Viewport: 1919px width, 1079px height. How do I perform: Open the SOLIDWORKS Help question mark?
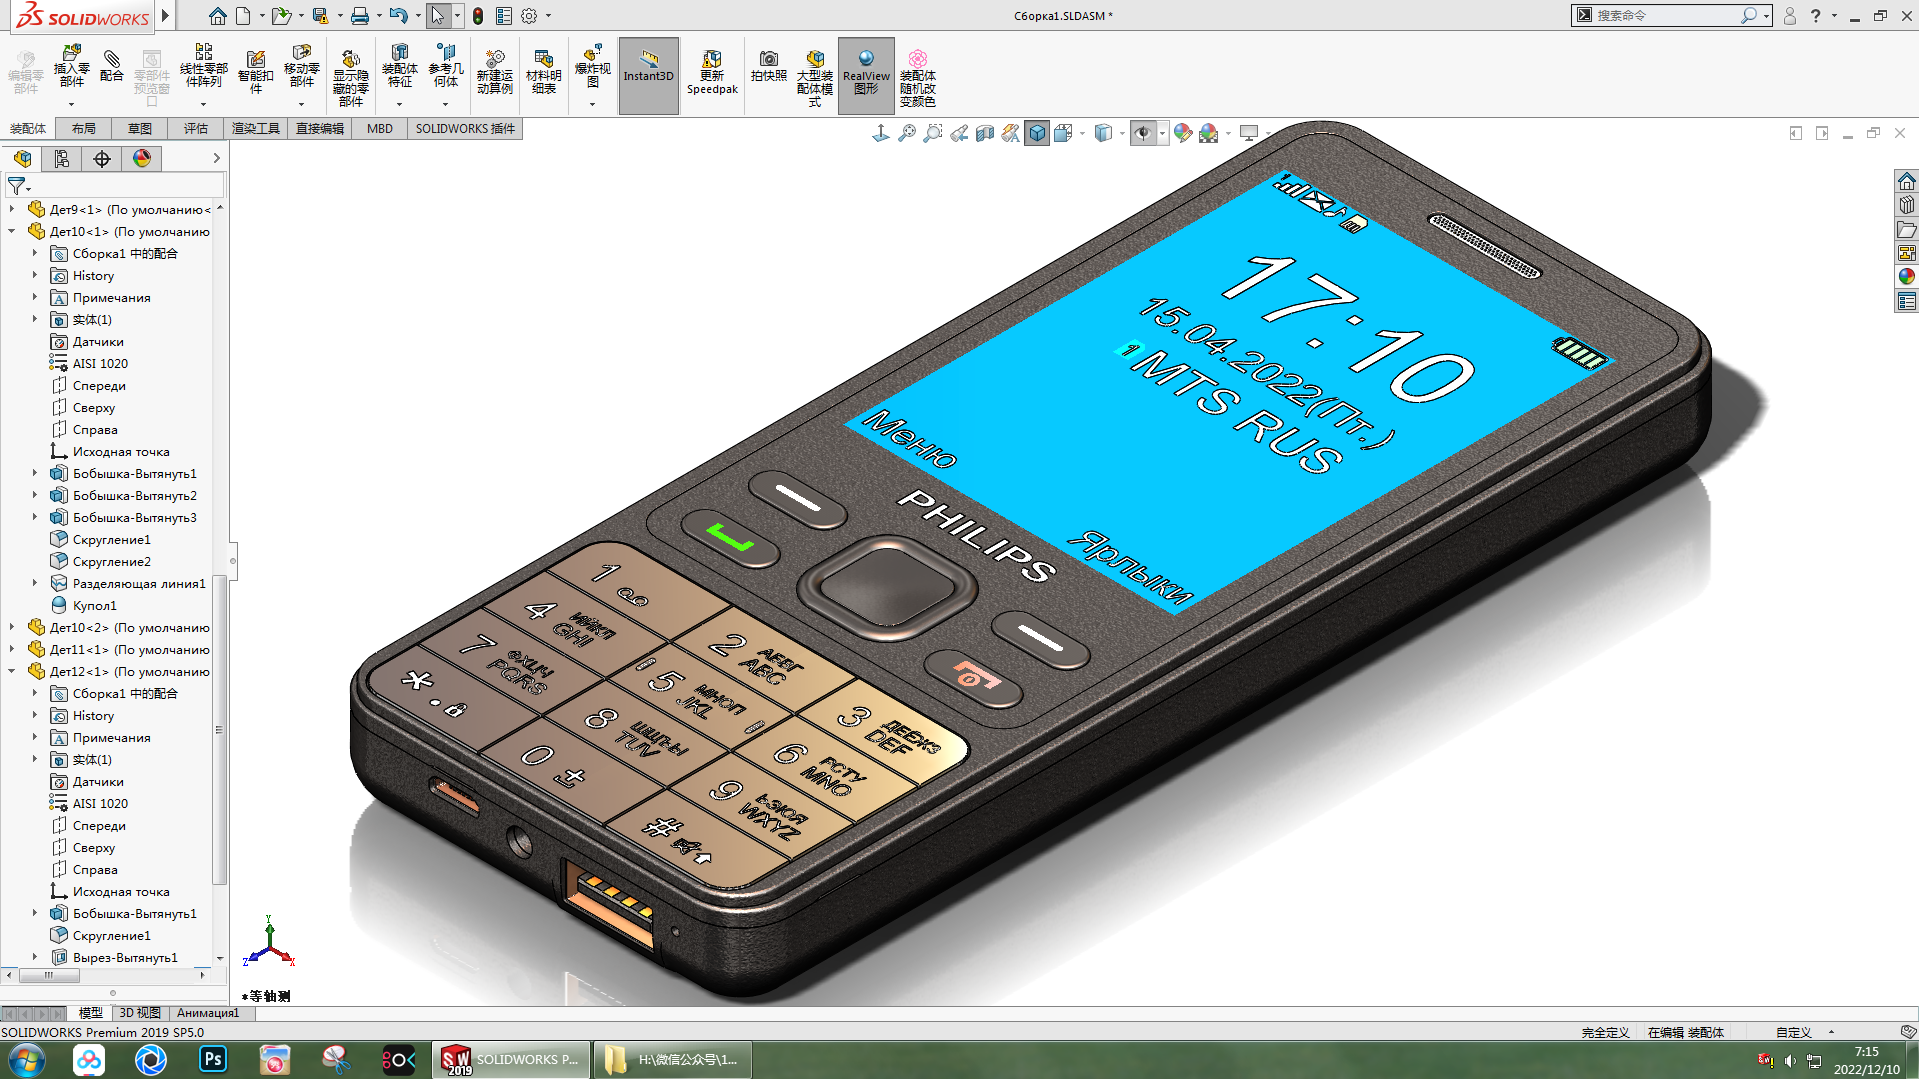click(x=1815, y=15)
